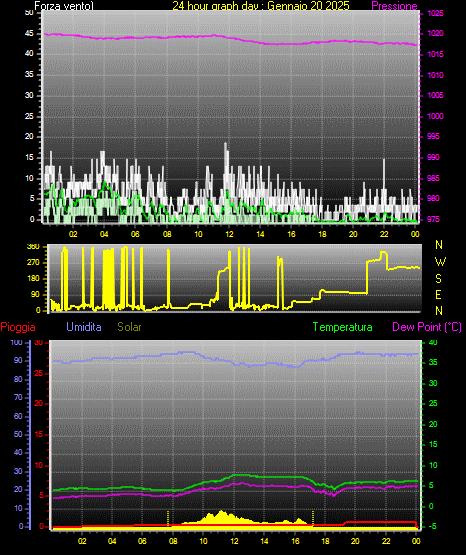The width and height of the screenshot is (466, 555).
Task: Click the 1015 pressure axis value
Action: 435,54
